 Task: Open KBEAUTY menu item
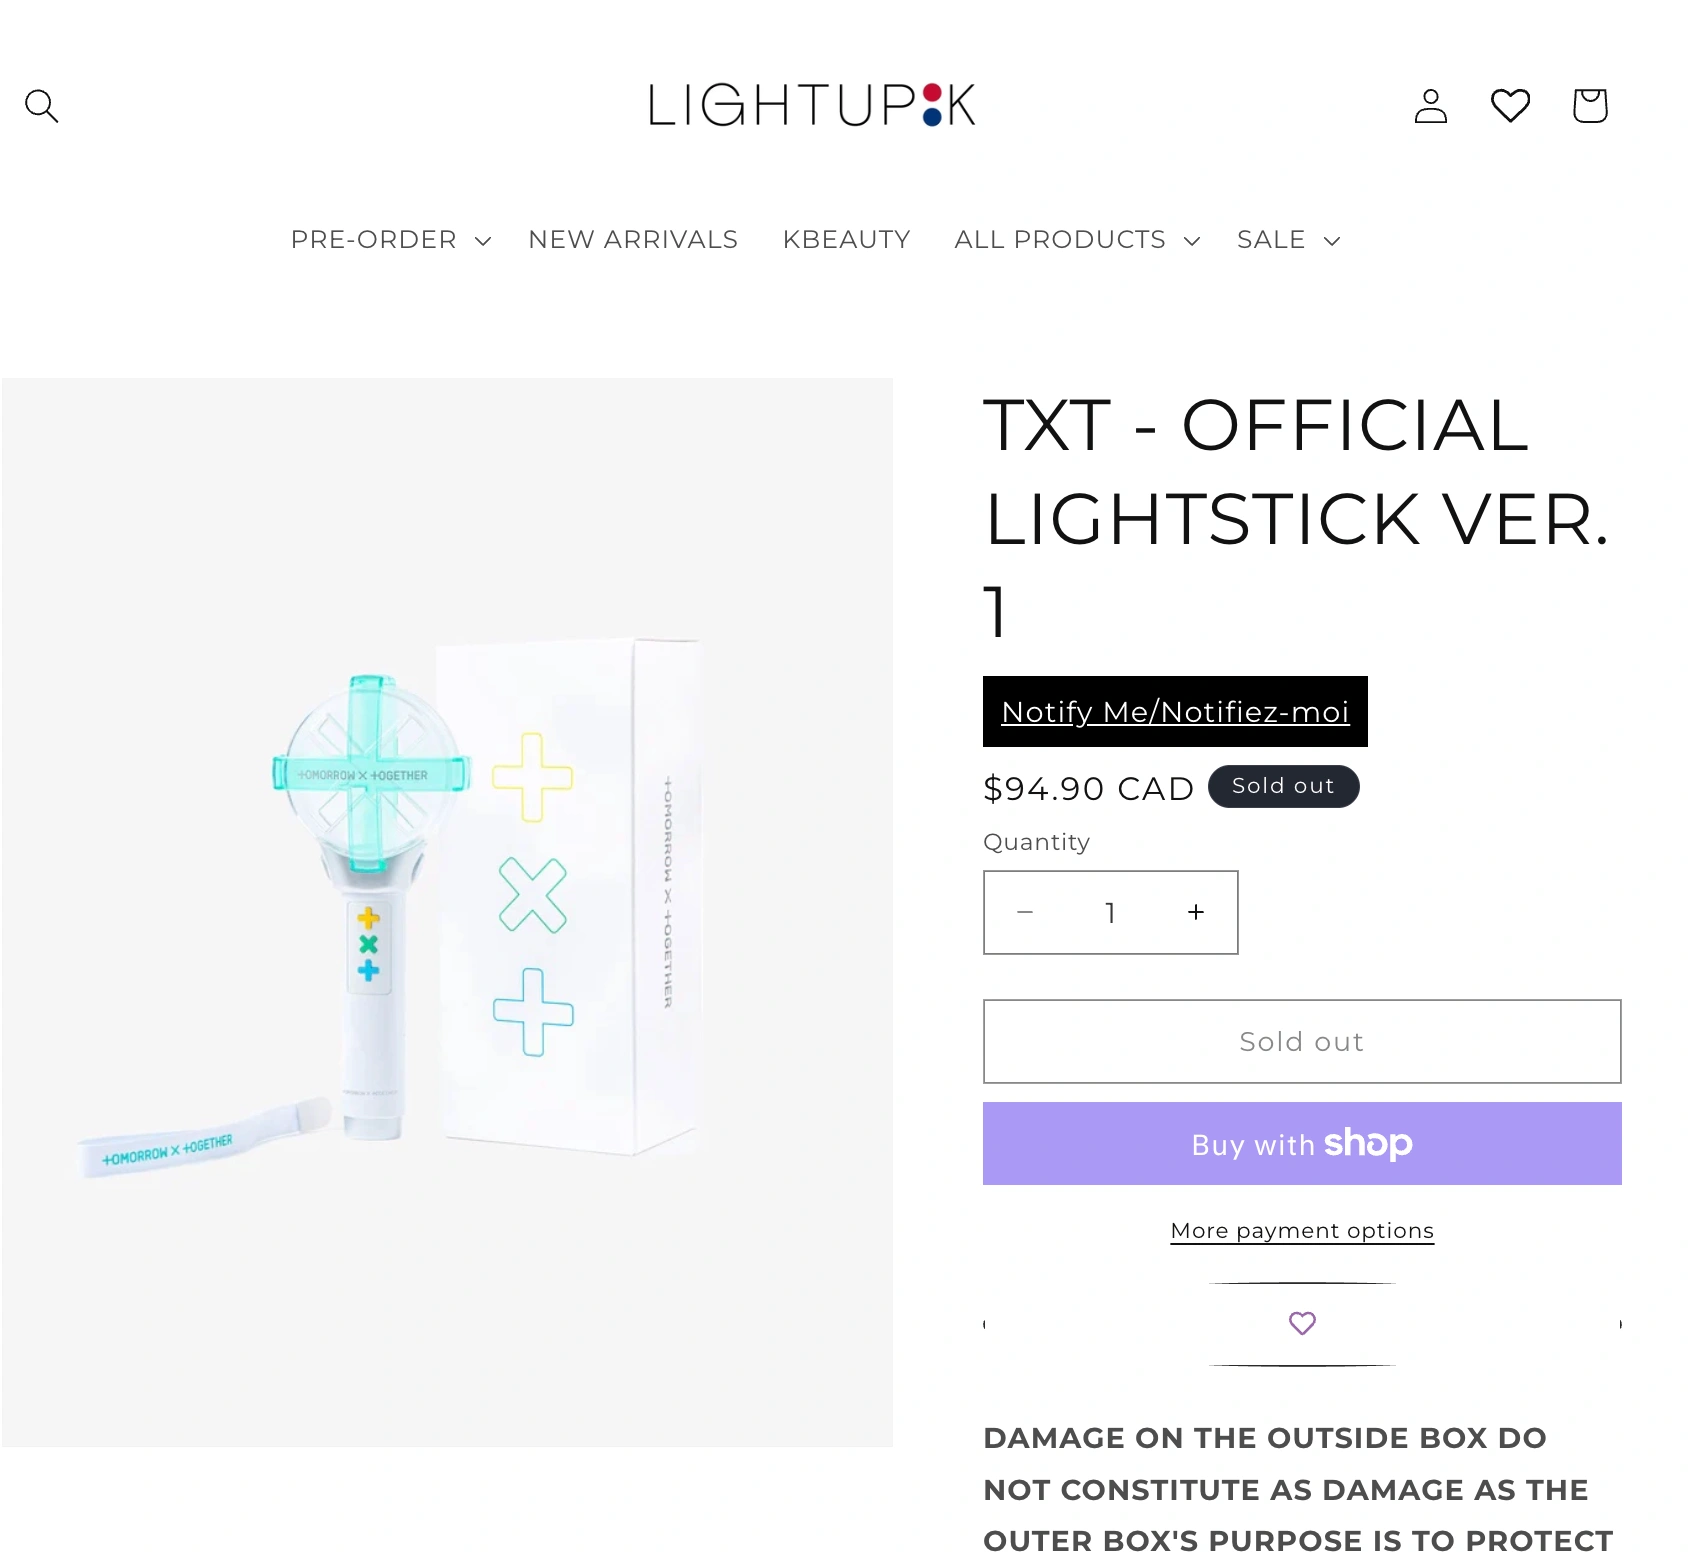846,240
